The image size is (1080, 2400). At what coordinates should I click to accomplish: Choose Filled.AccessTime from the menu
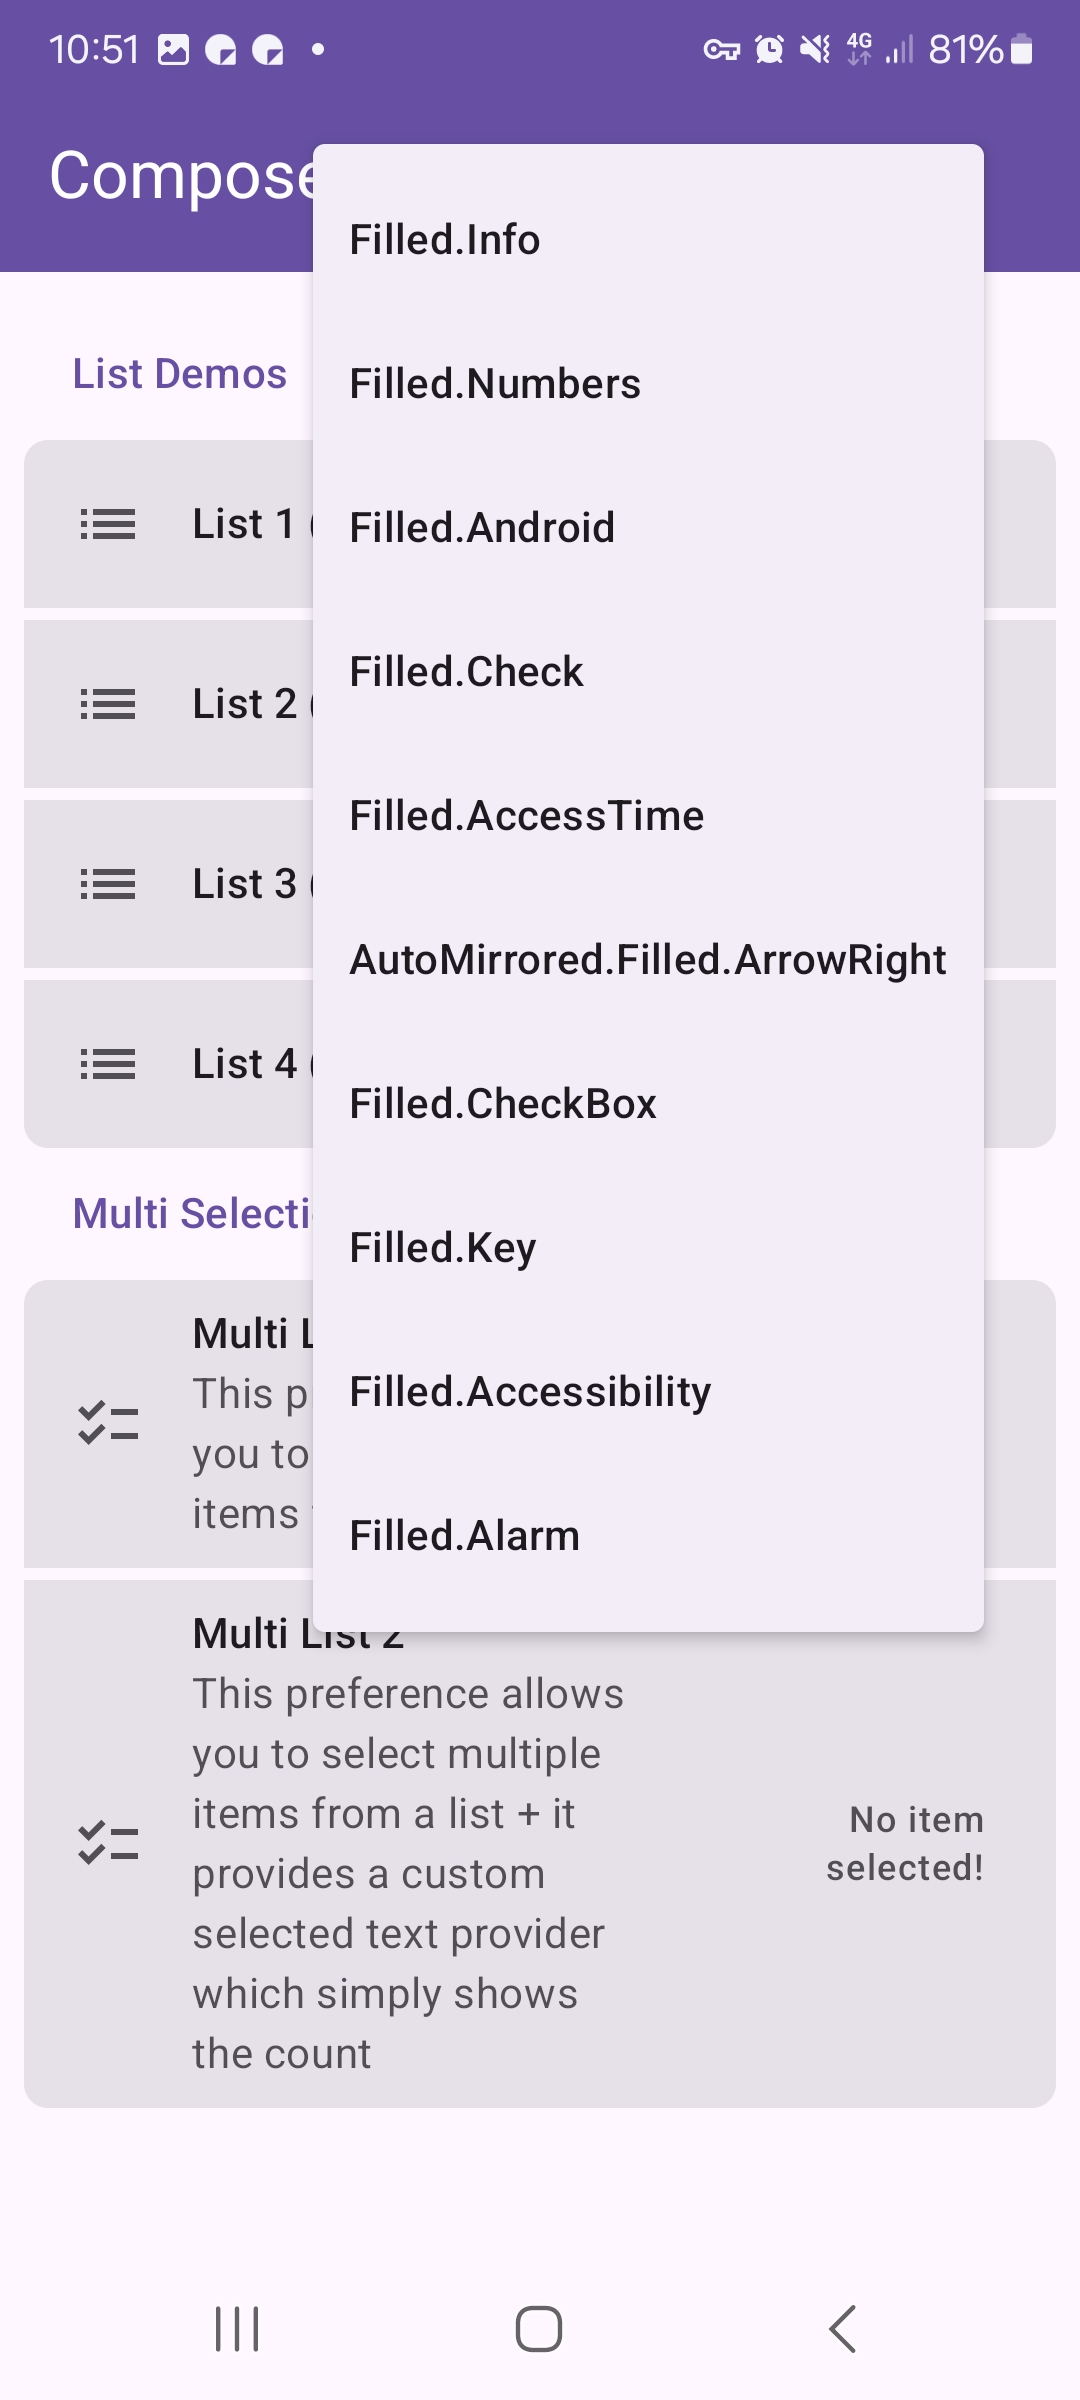click(648, 816)
